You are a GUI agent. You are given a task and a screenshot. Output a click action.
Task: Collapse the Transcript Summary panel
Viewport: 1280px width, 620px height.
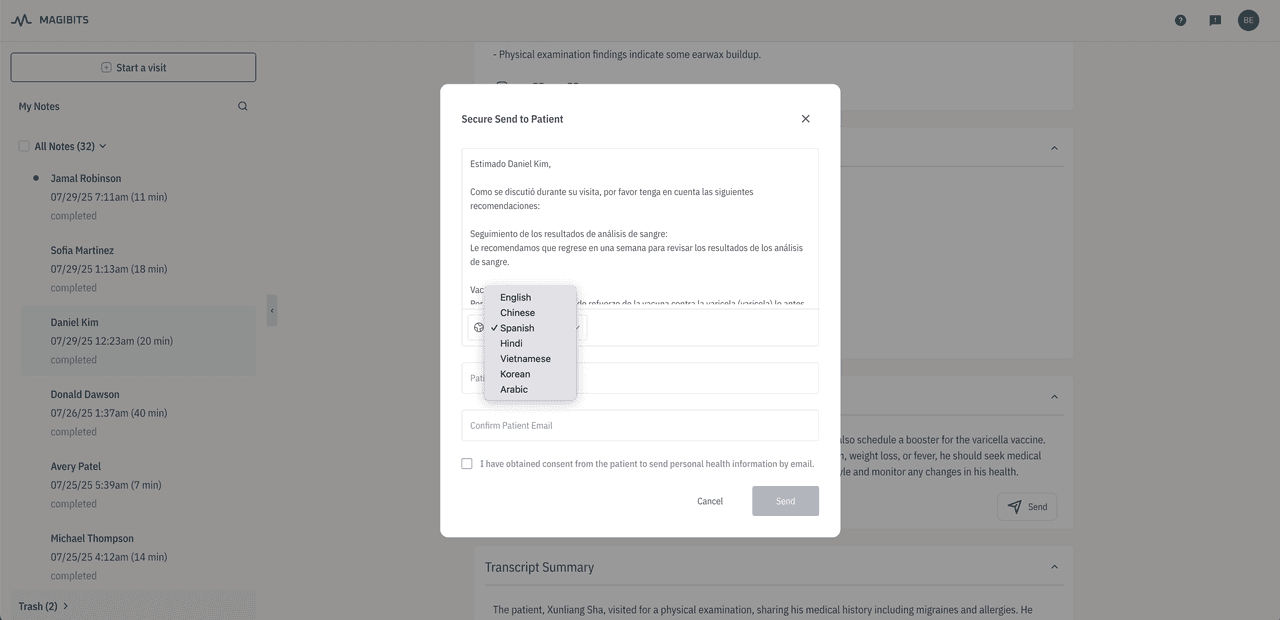click(1054, 566)
